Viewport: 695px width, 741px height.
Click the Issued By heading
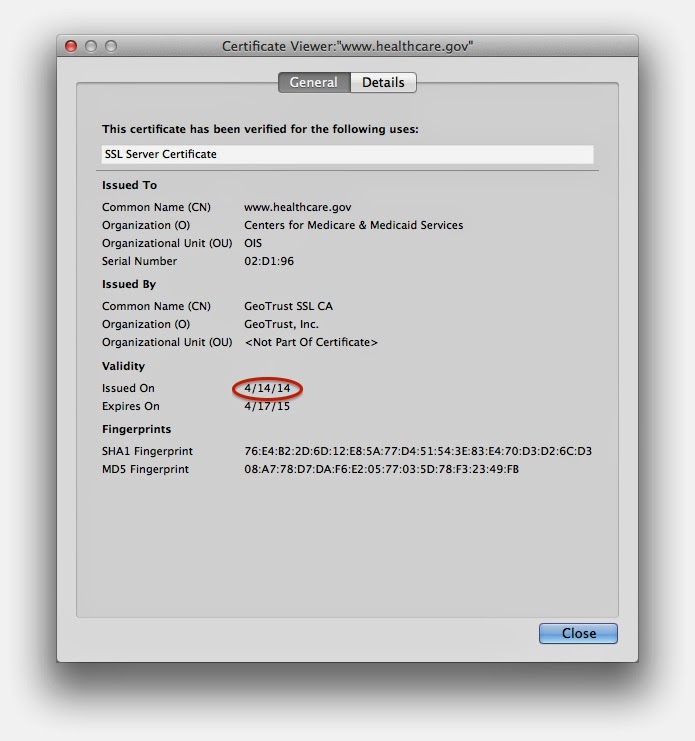pos(129,284)
